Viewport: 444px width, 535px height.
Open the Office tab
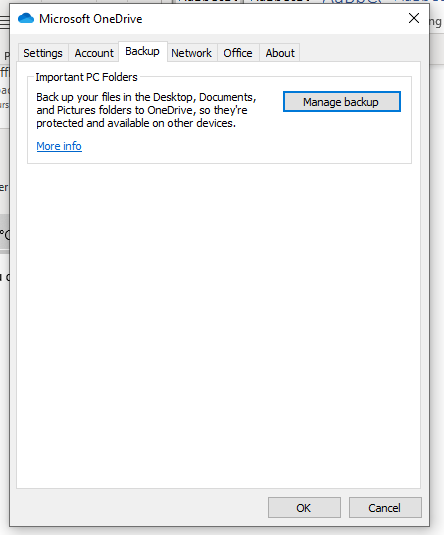(238, 53)
